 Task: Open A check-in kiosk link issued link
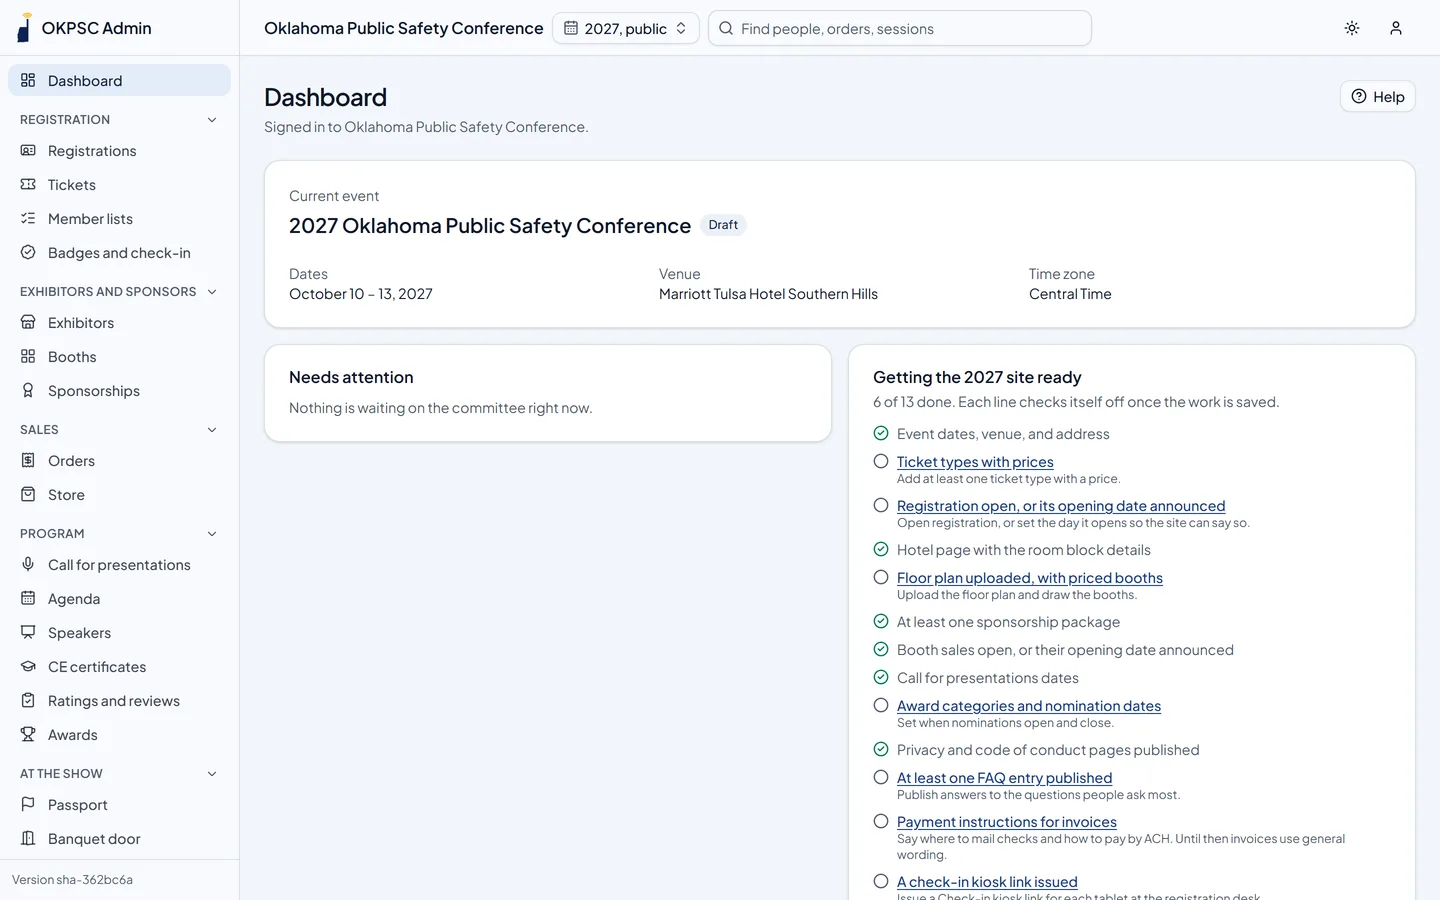point(987,881)
